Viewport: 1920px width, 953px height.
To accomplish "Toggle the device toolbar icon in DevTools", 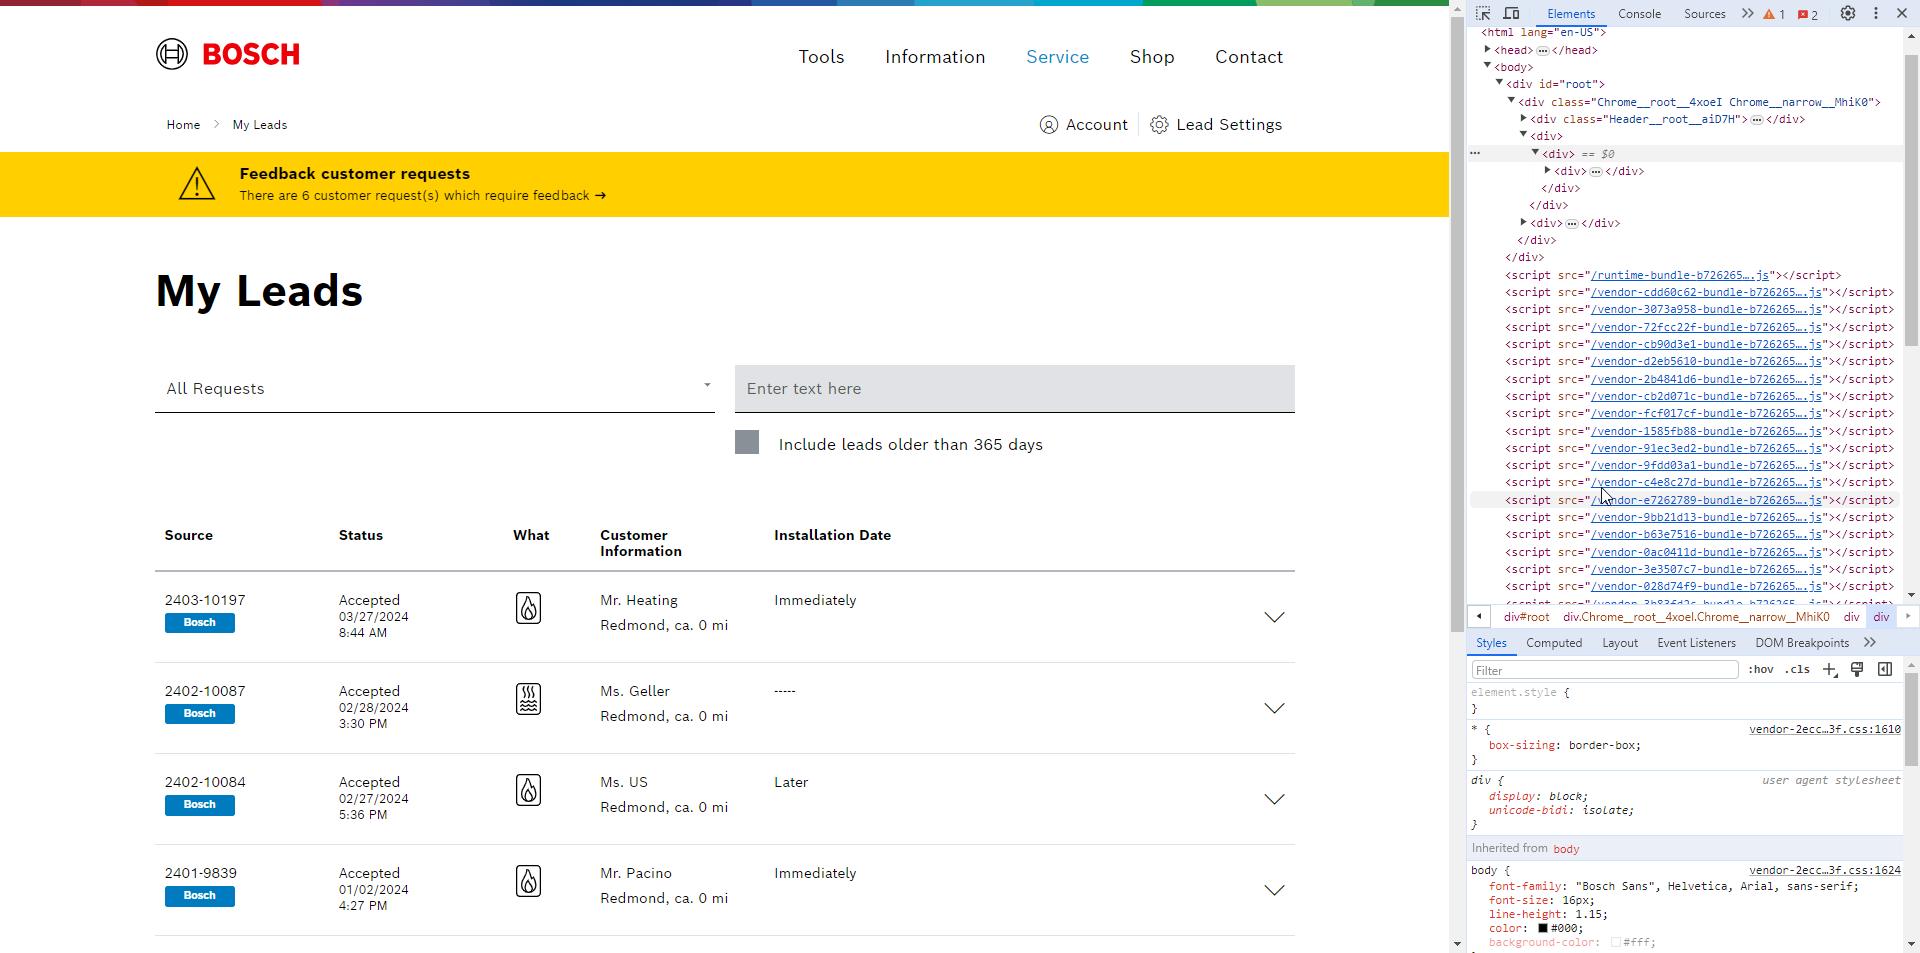I will click(x=1511, y=14).
